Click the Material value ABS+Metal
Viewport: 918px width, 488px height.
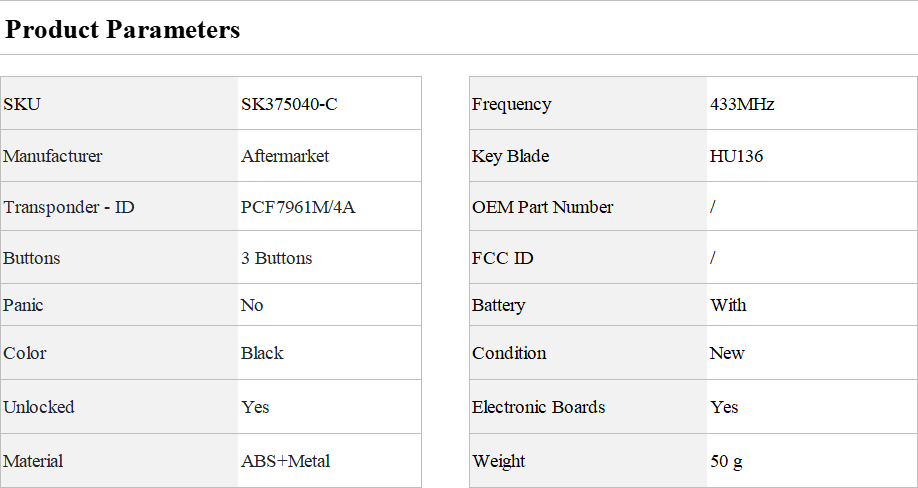pyautogui.click(x=285, y=461)
